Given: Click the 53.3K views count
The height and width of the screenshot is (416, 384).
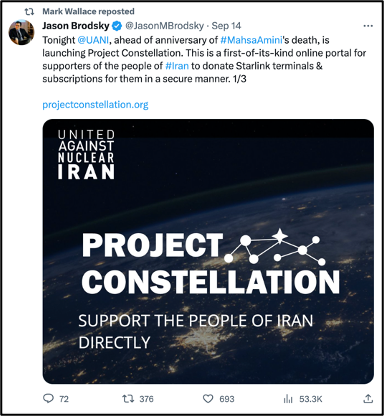Looking at the screenshot, I should pyautogui.click(x=311, y=399).
